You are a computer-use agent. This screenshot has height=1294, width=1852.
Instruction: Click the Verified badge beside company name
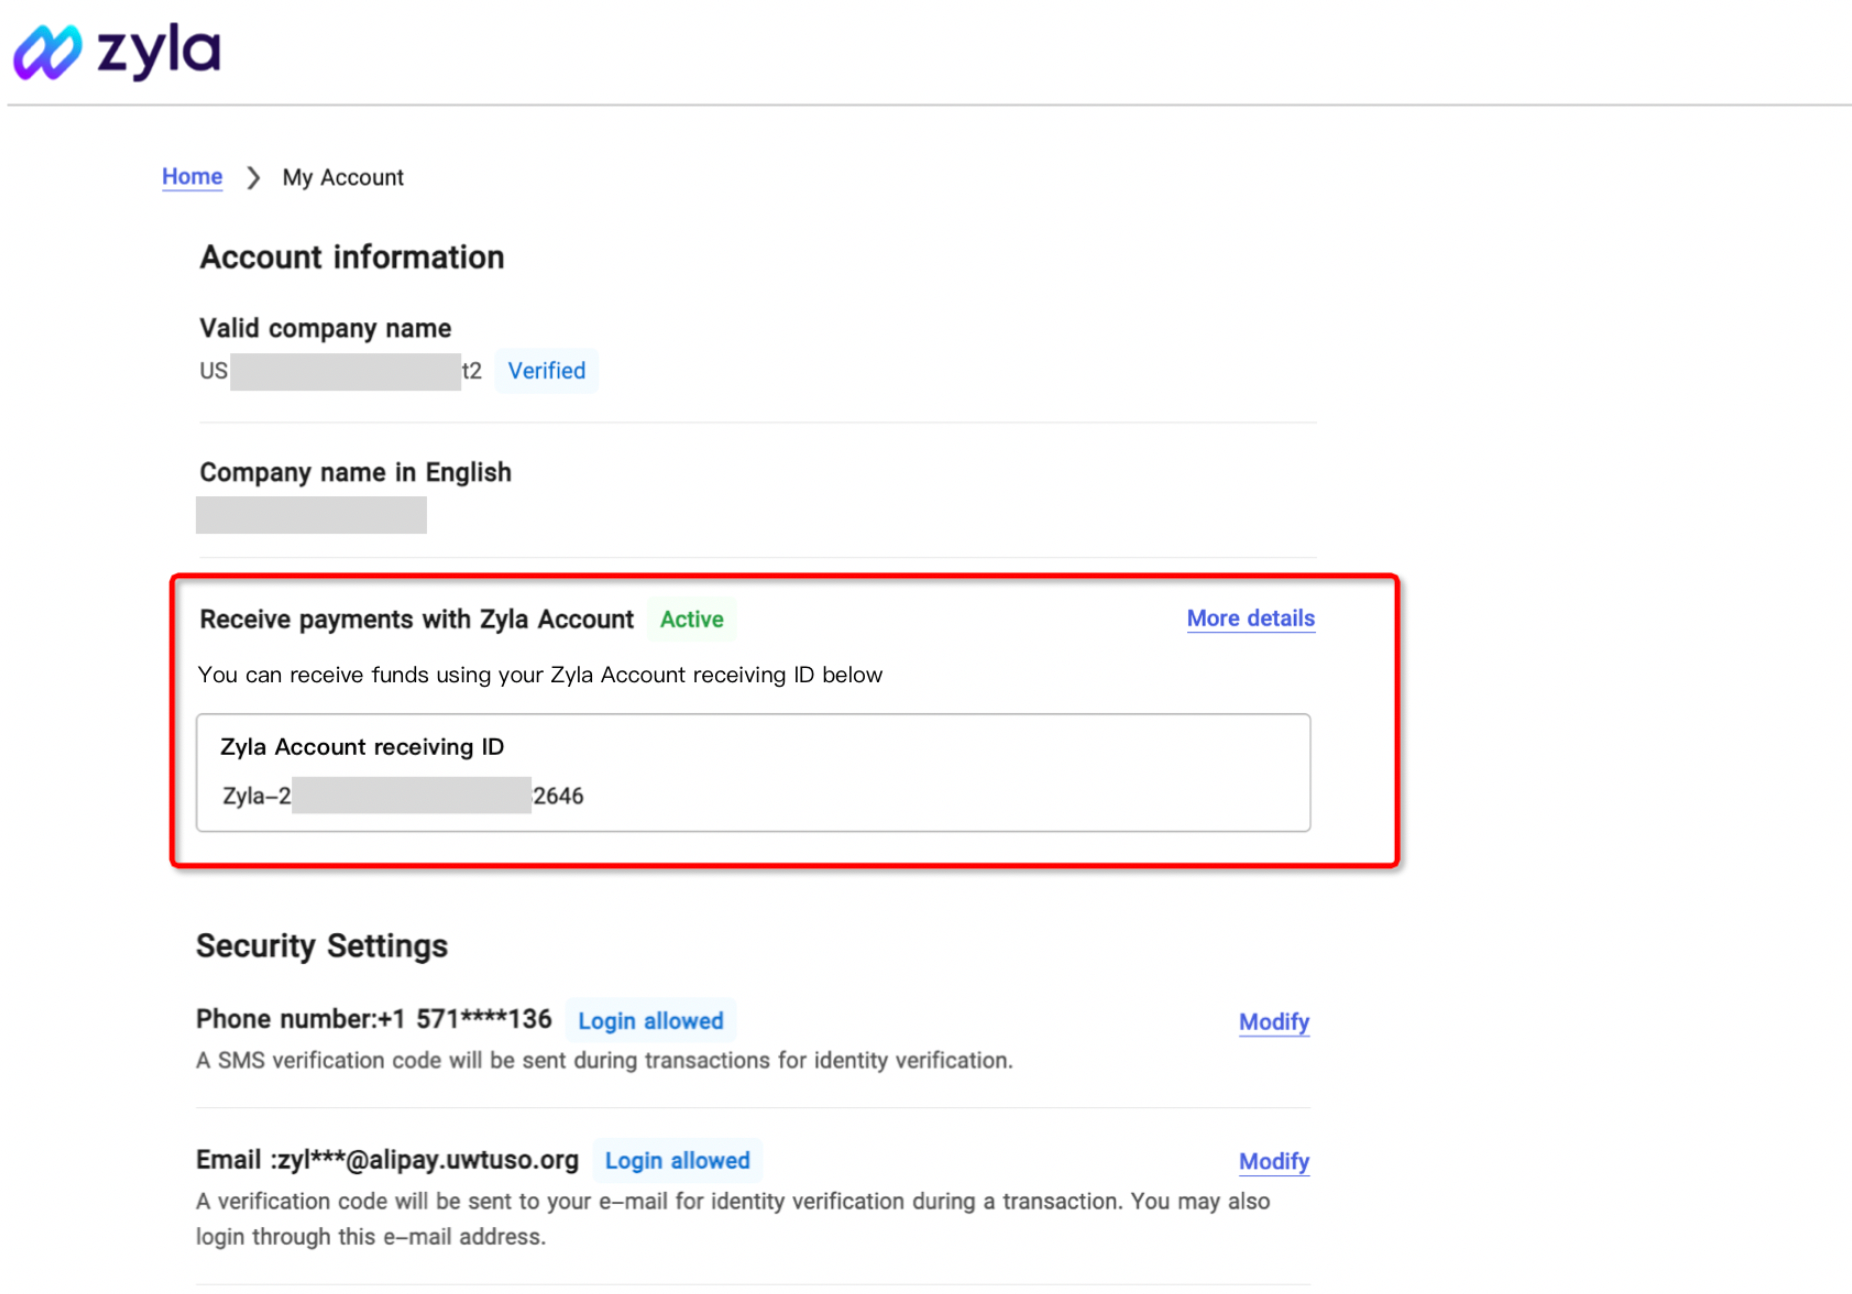point(546,371)
